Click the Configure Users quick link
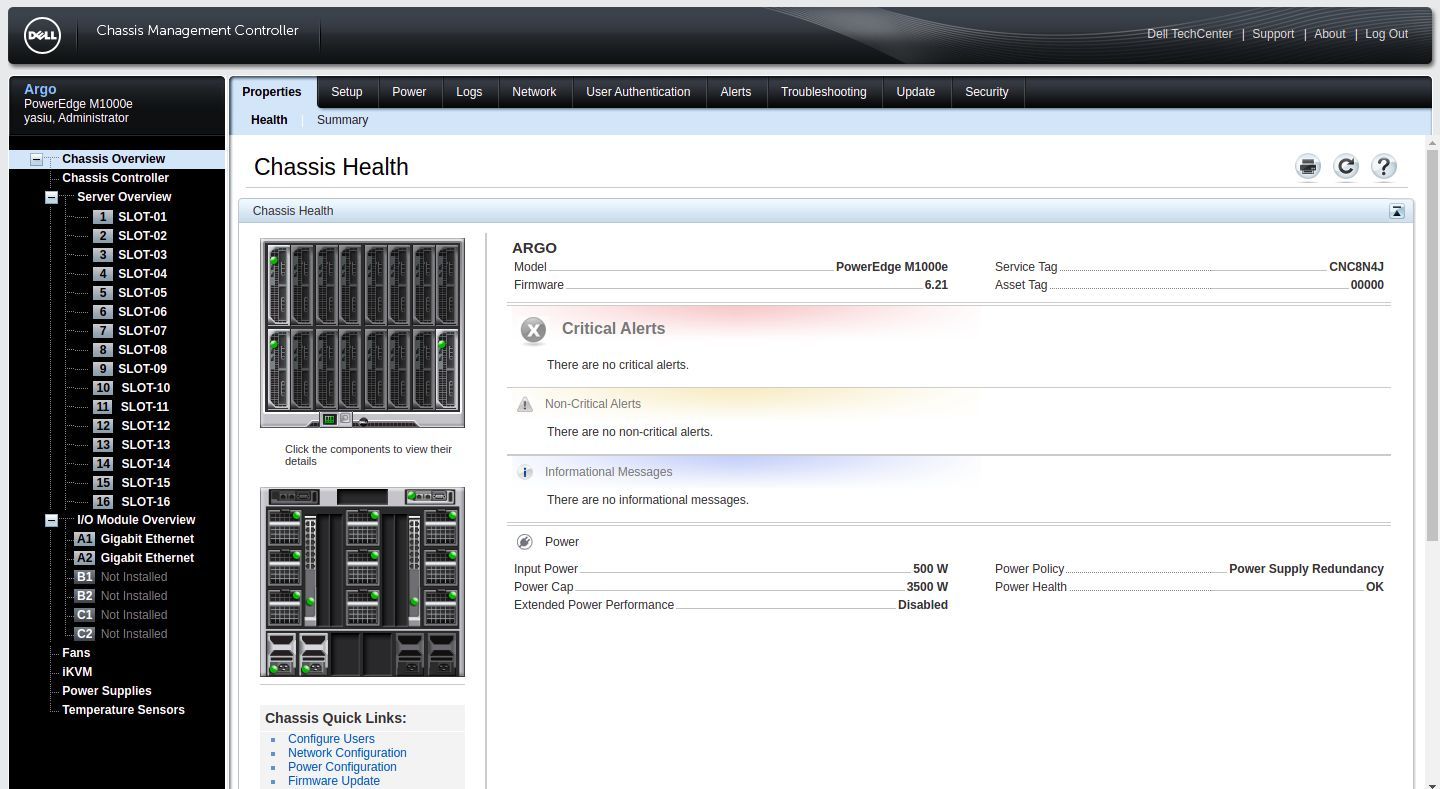 pos(331,739)
